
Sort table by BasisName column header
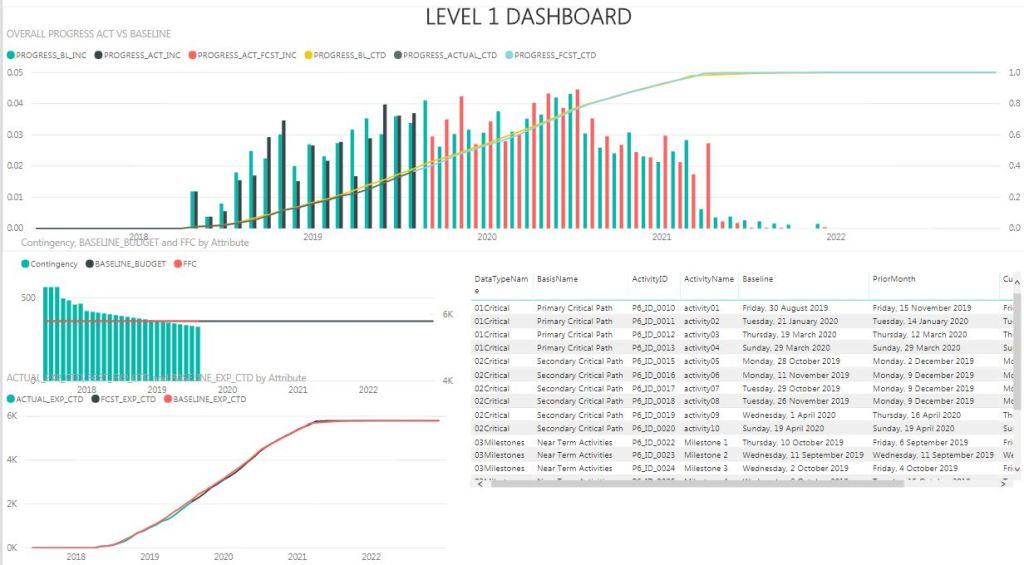coord(557,279)
